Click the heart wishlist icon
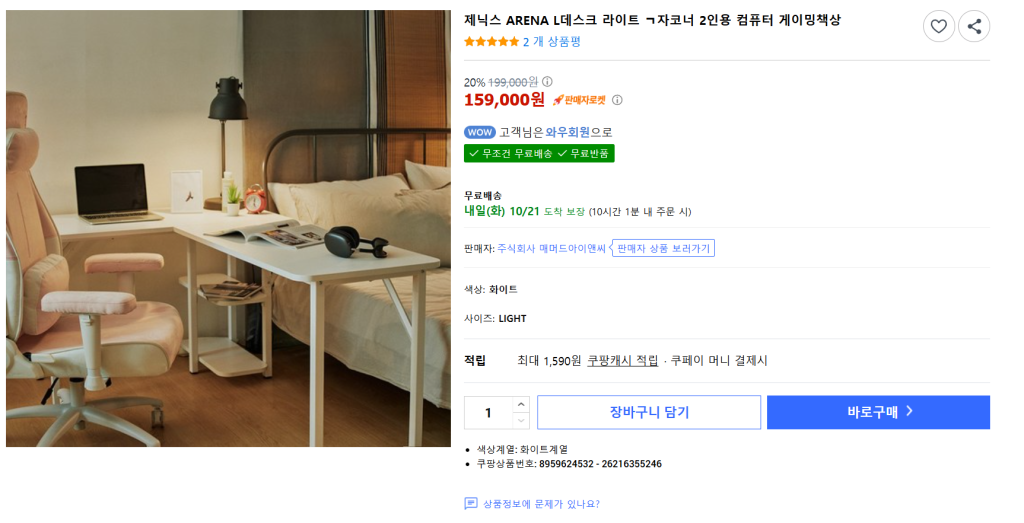Image resolution: width=1024 pixels, height=523 pixels. (938, 27)
